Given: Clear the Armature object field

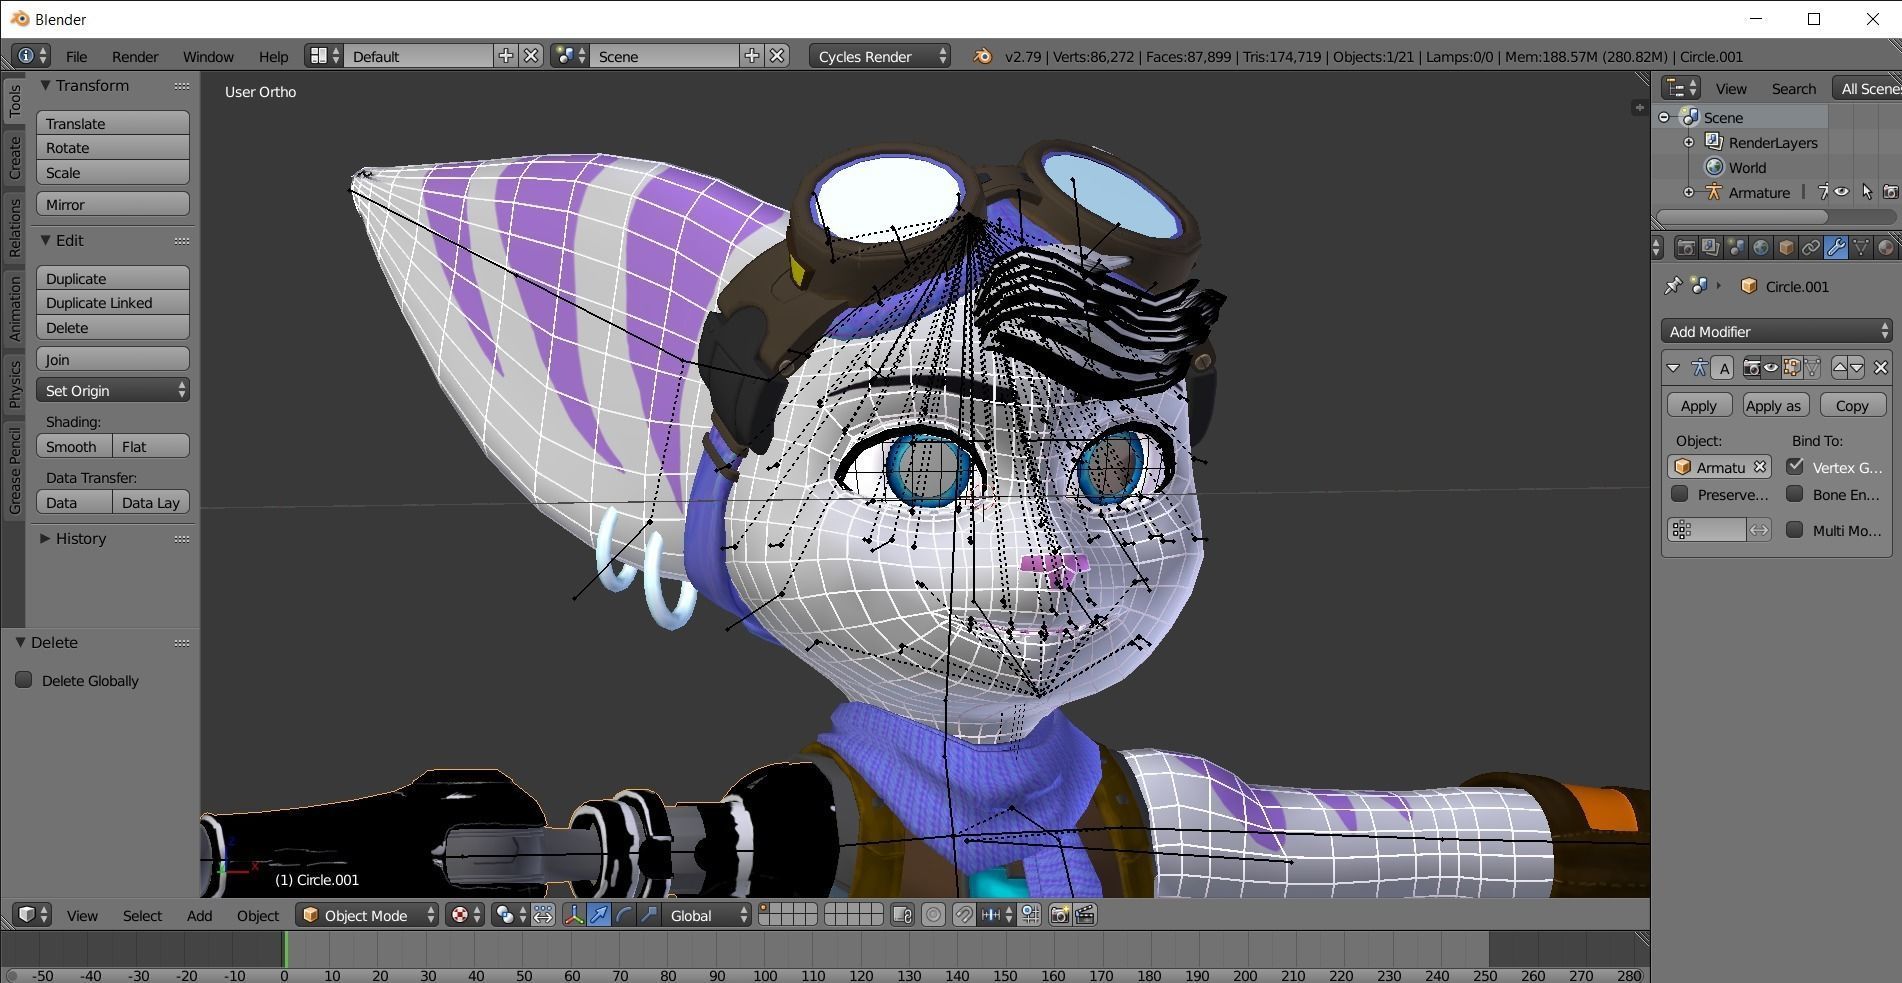Looking at the screenshot, I should pyautogui.click(x=1760, y=467).
